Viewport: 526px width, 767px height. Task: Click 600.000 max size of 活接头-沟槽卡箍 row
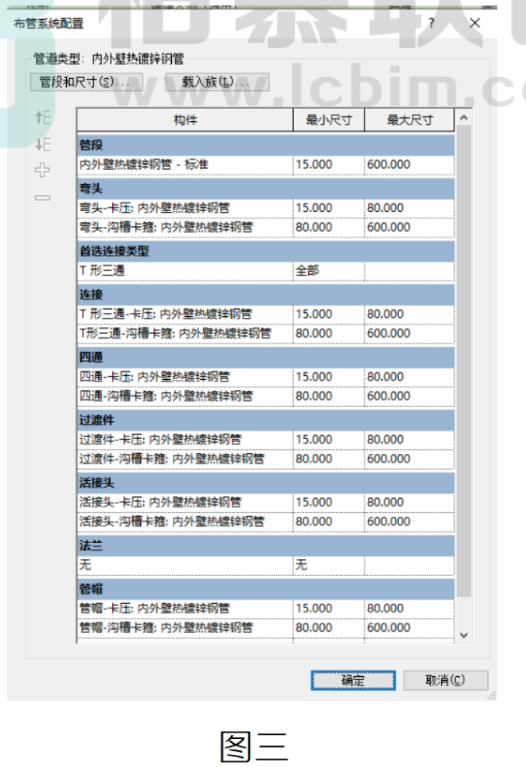tap(410, 521)
